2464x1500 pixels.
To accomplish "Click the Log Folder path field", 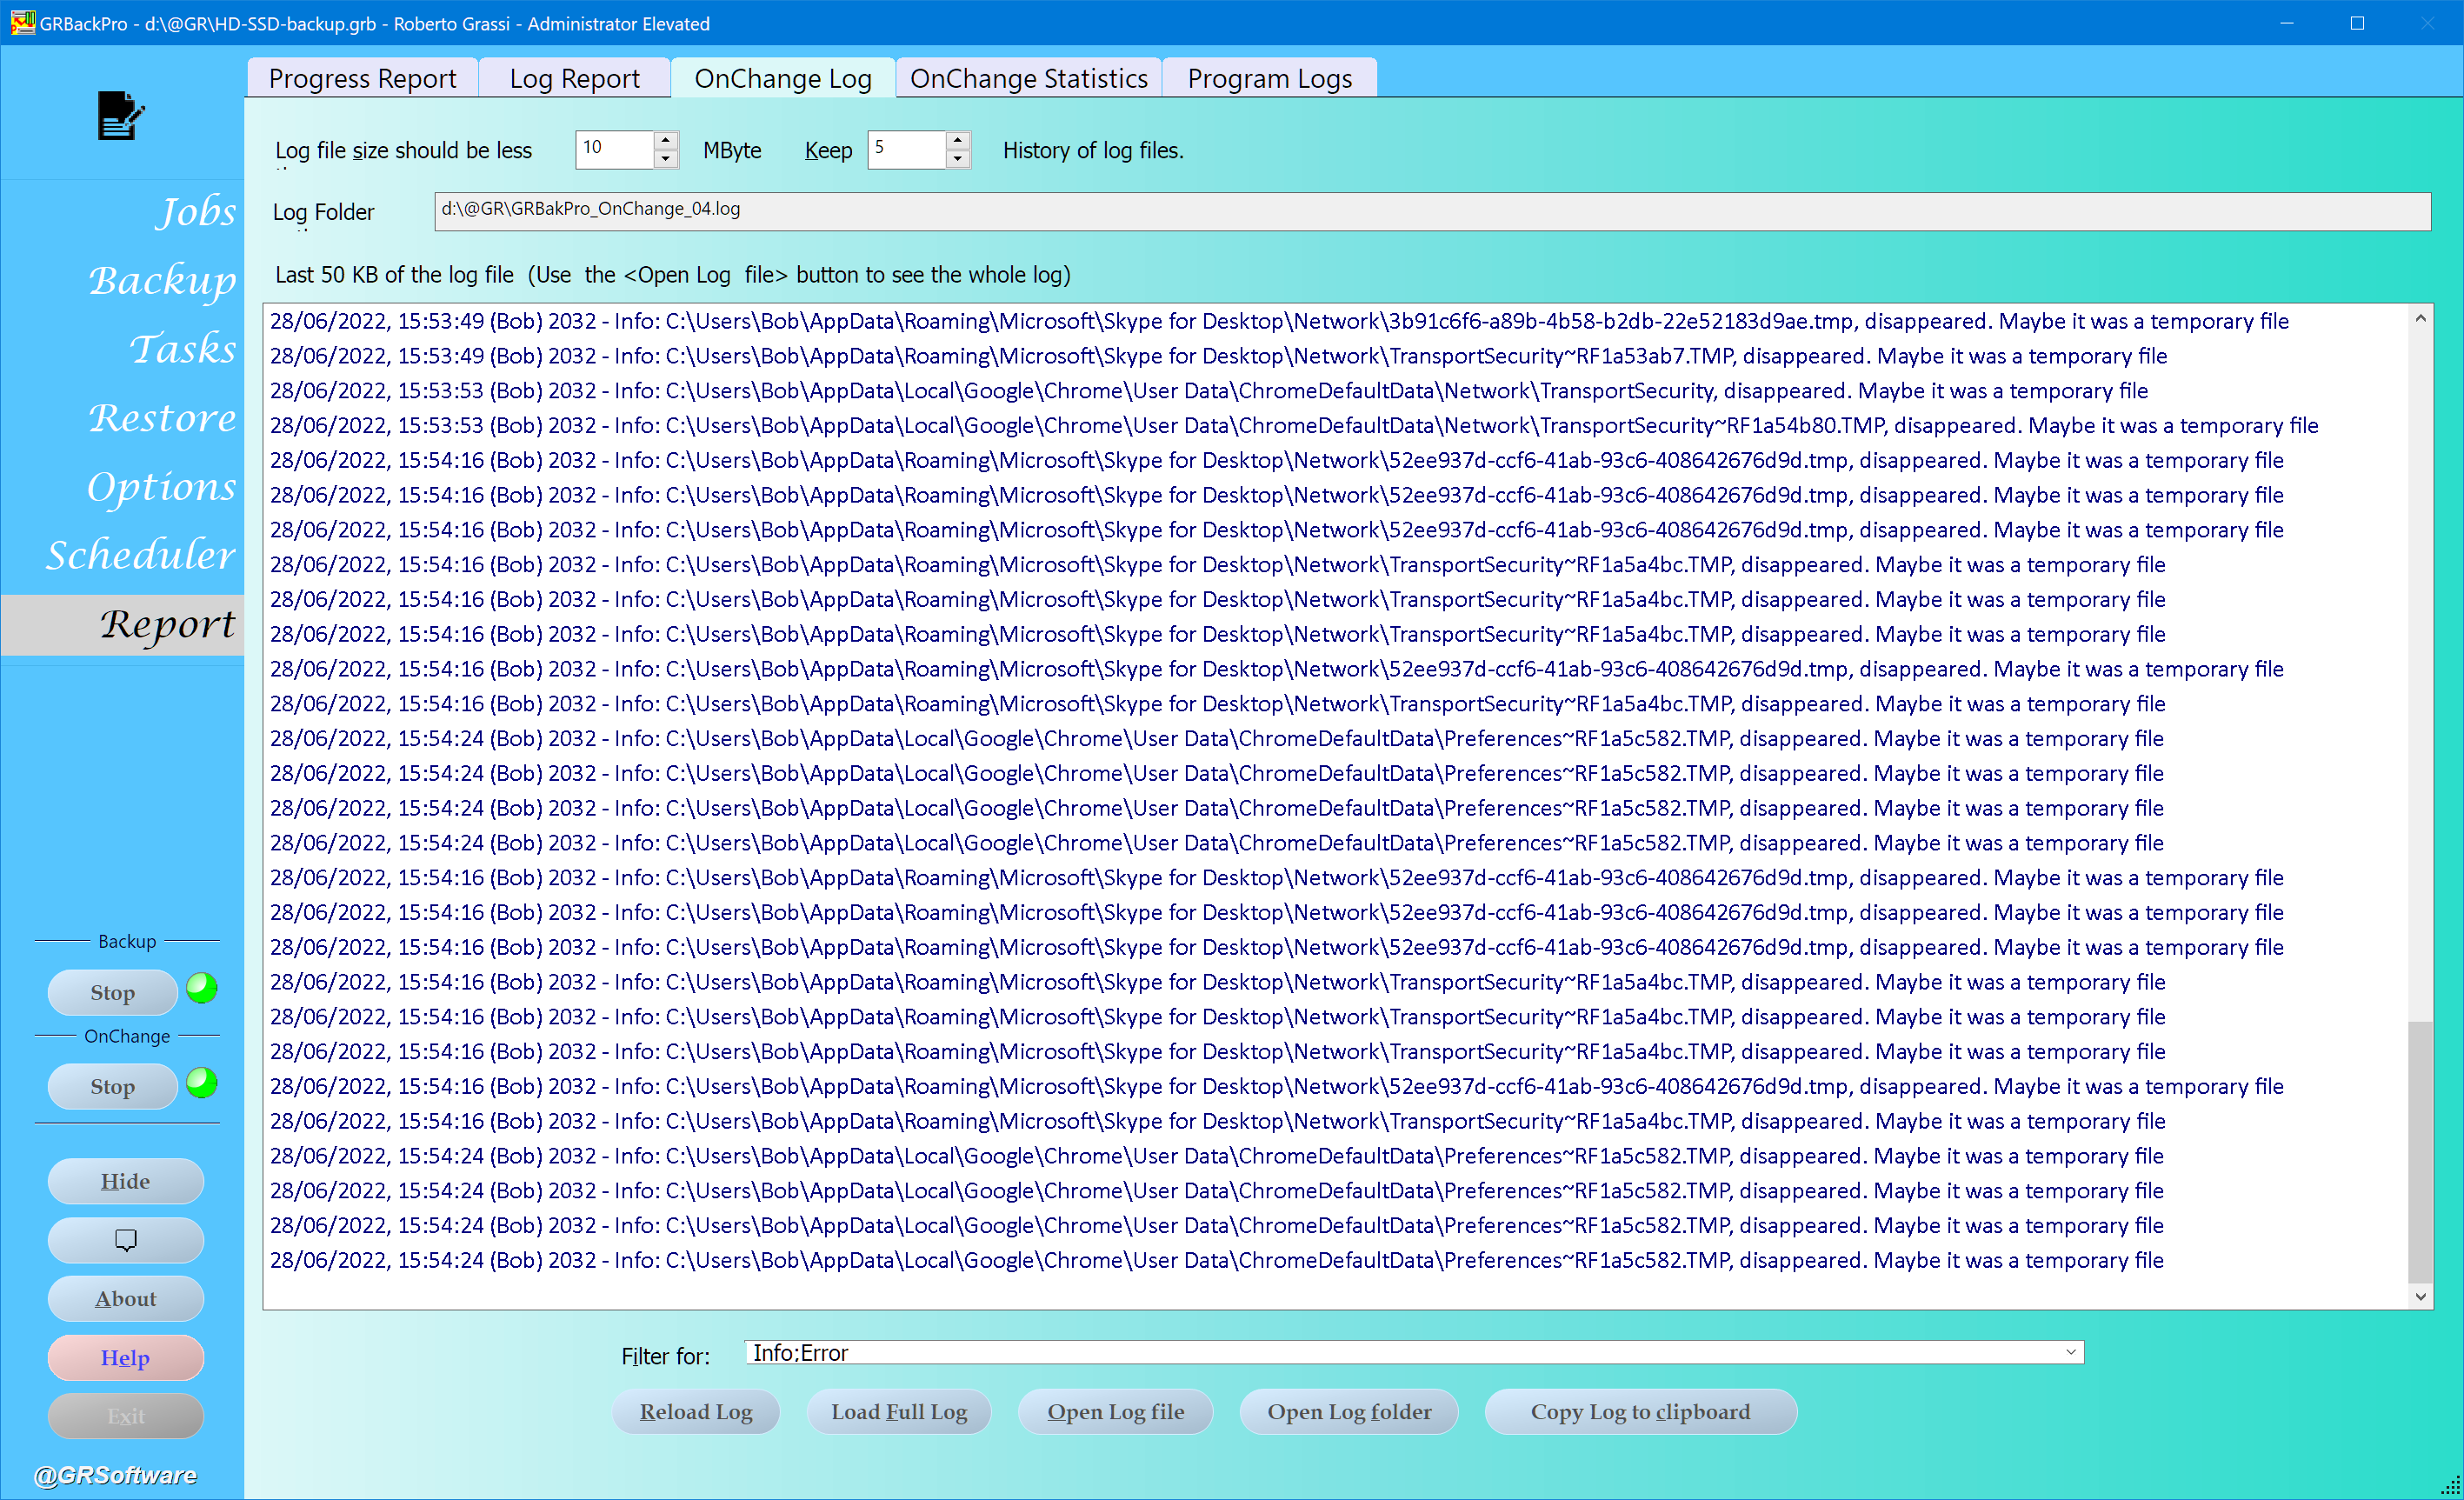I will [x=1431, y=210].
